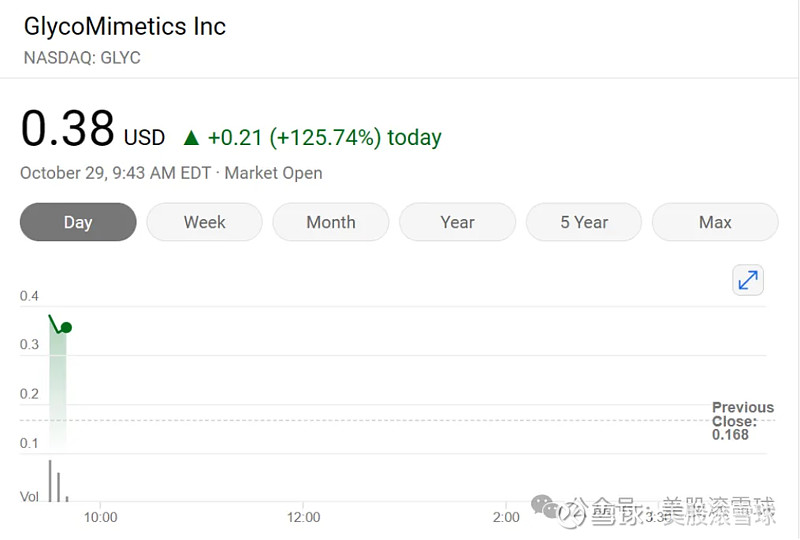
Task: Click the WeChat logo watermark icon
Action: point(544,507)
